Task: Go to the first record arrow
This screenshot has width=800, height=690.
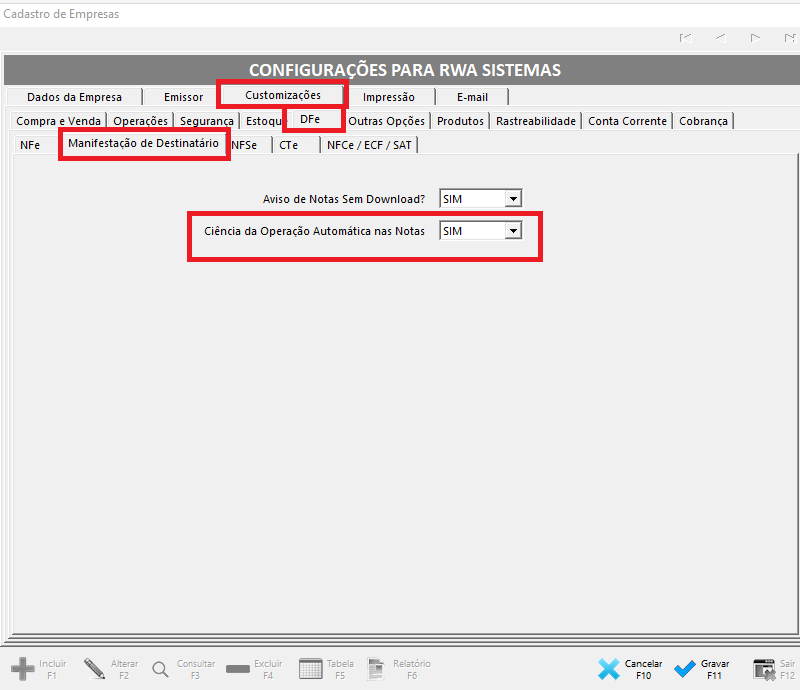Action: (685, 38)
